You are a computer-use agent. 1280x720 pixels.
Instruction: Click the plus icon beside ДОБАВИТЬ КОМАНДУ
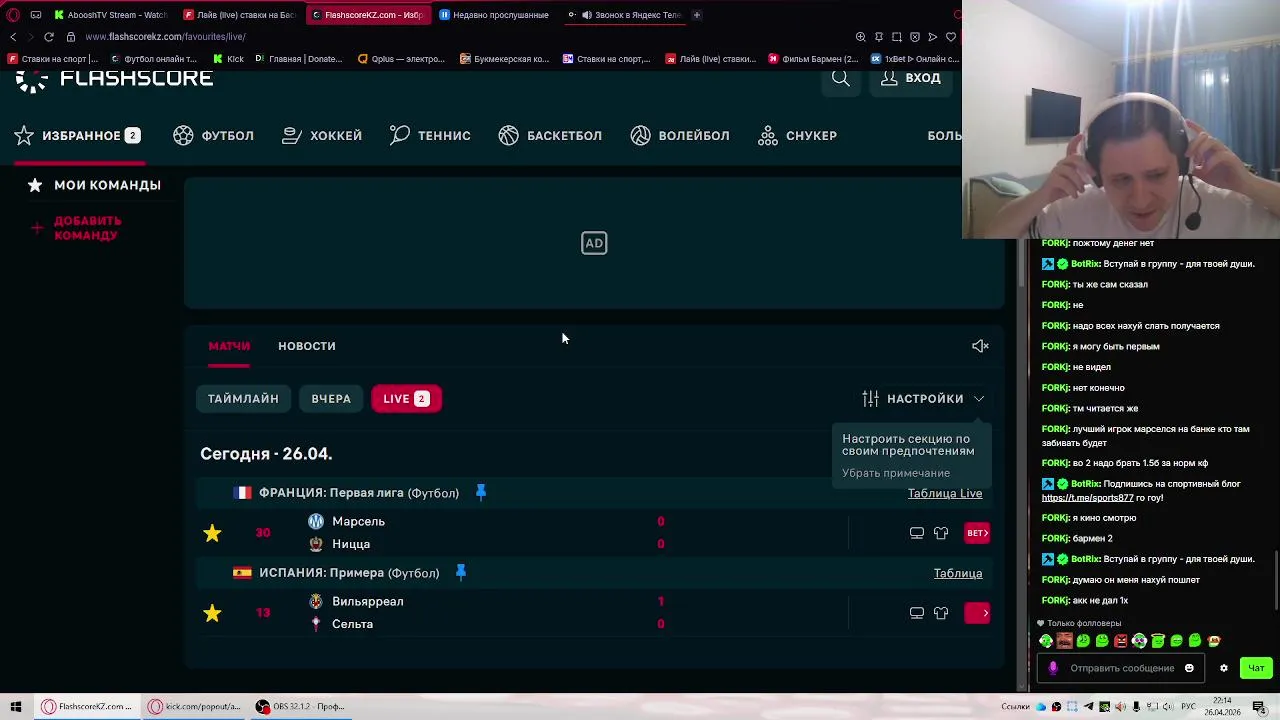[x=37, y=228]
